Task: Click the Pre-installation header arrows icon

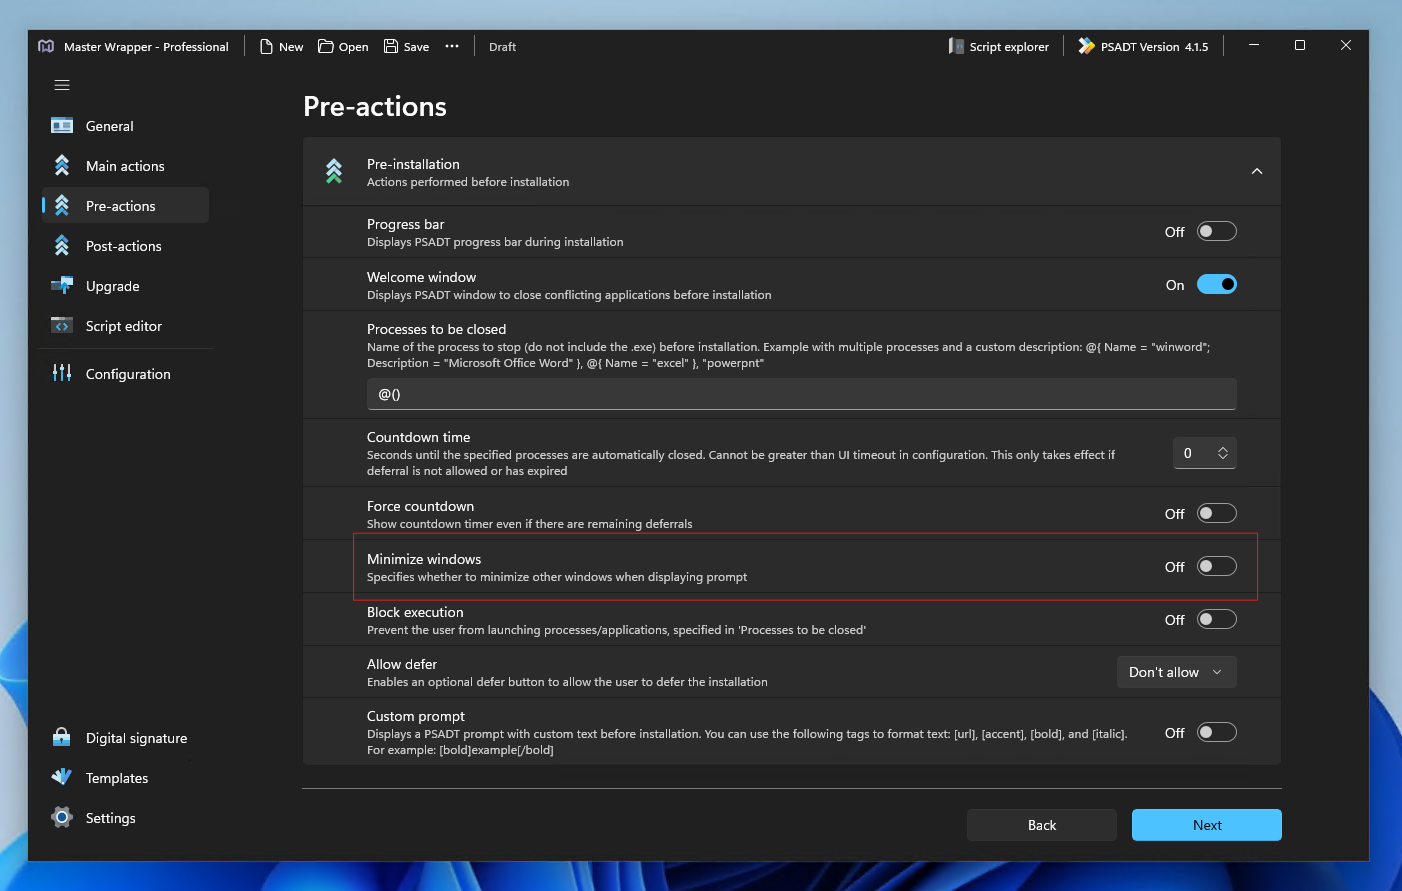Action: (334, 172)
